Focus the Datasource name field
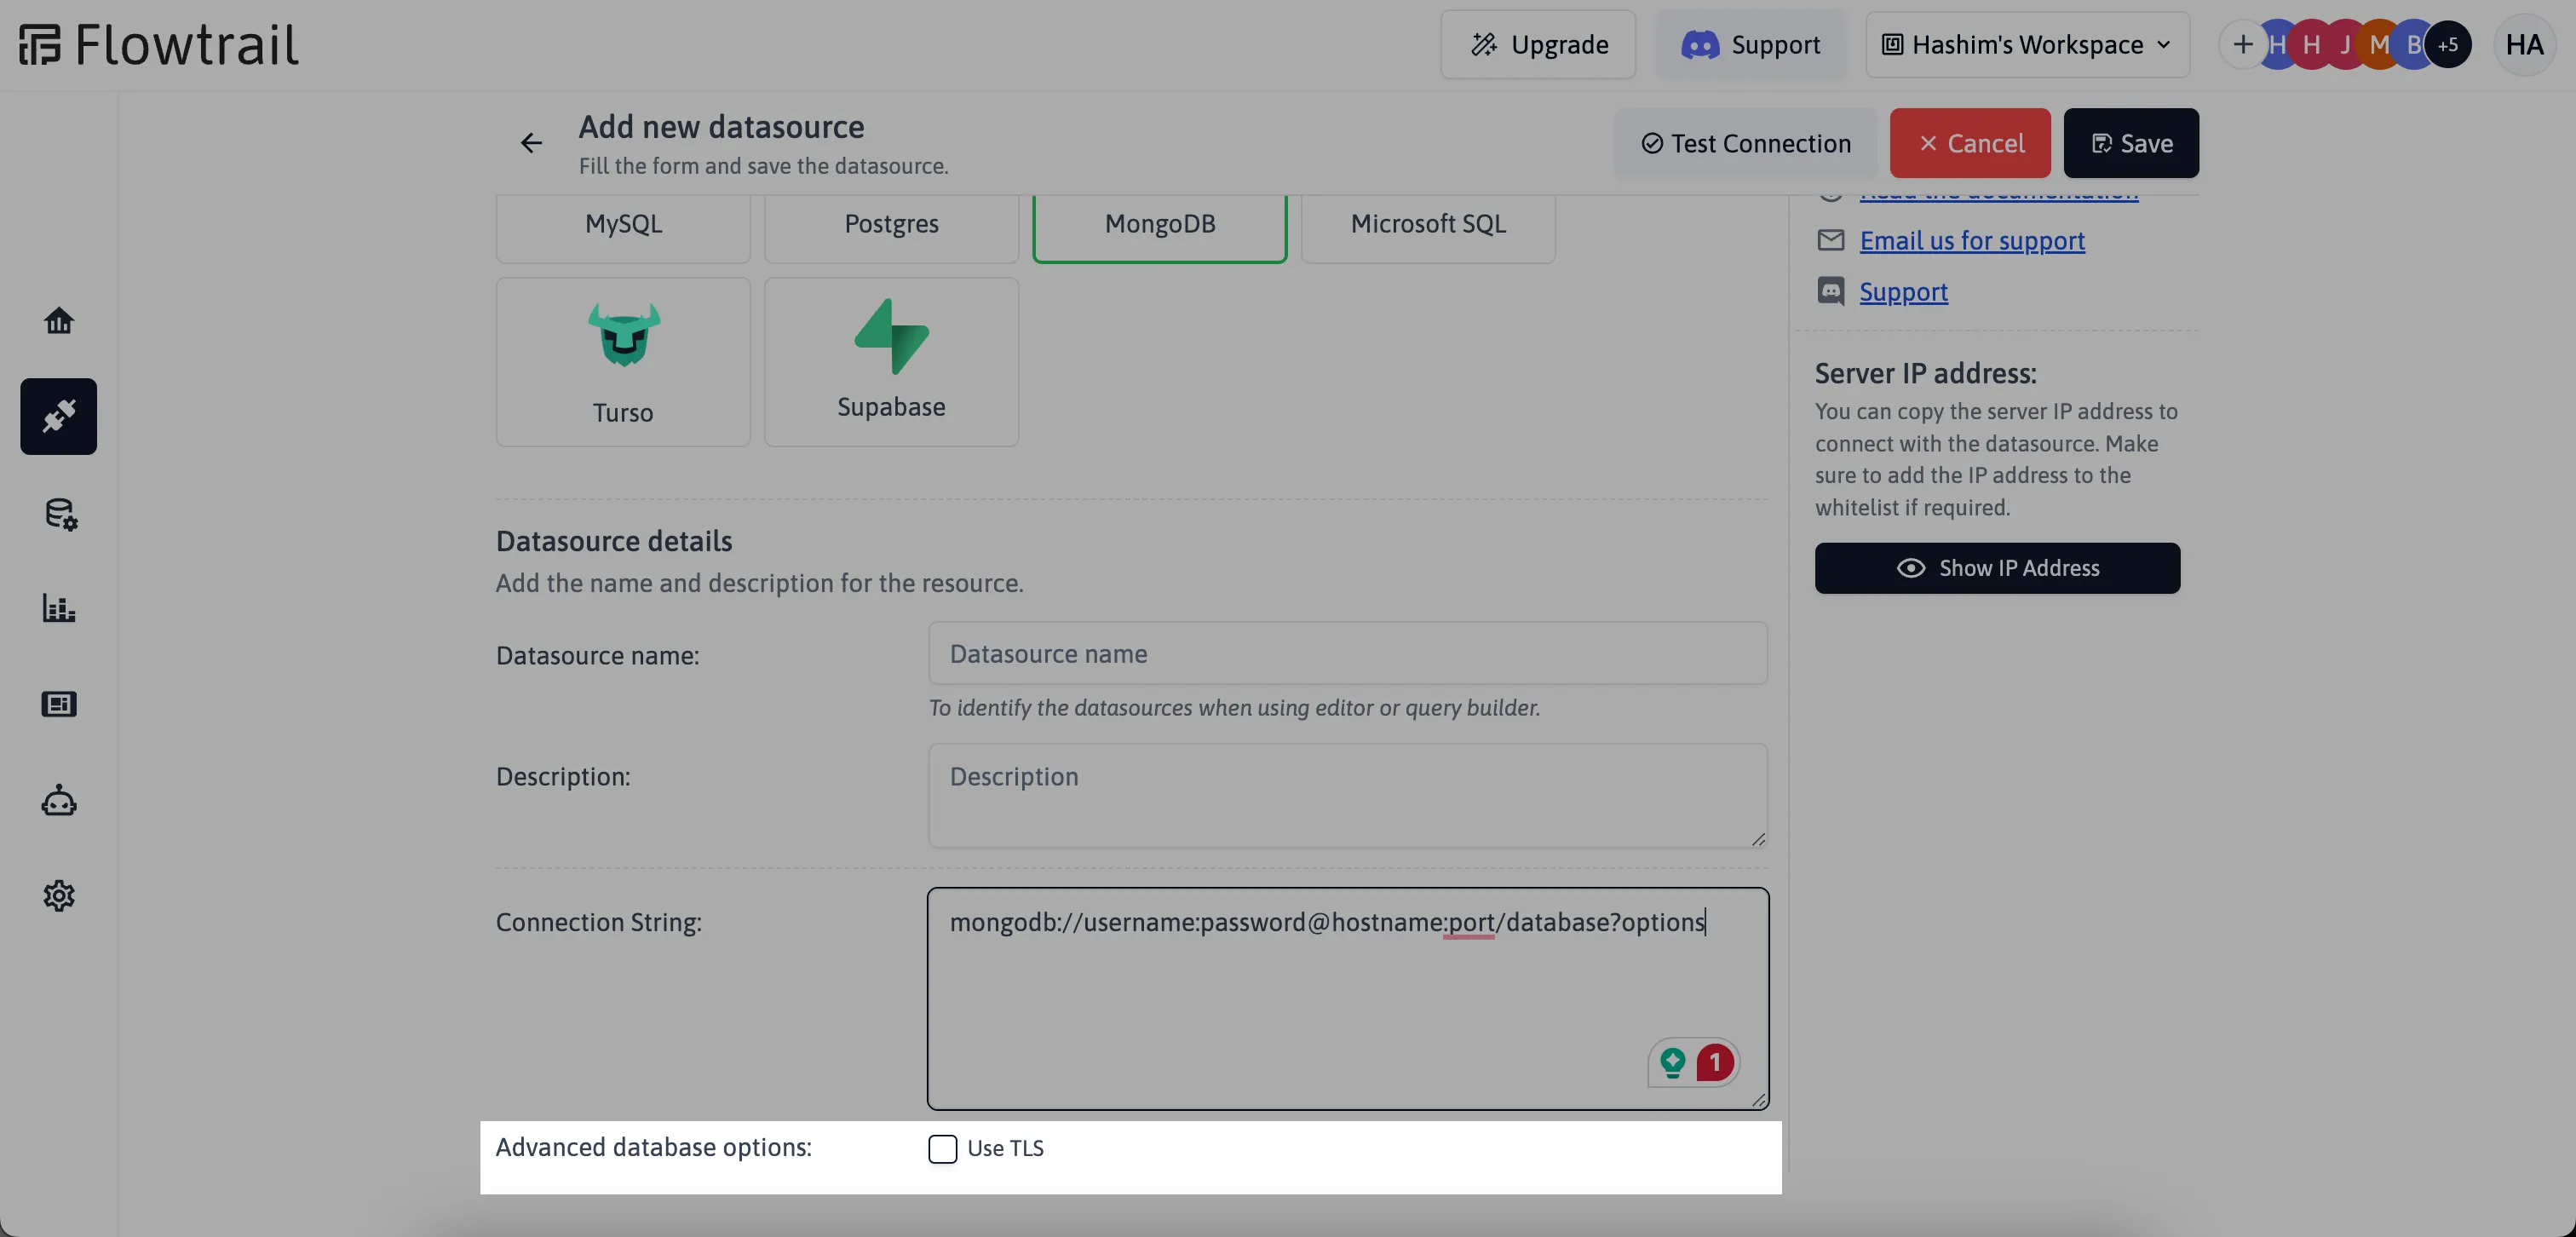2576x1237 pixels. [1347, 653]
